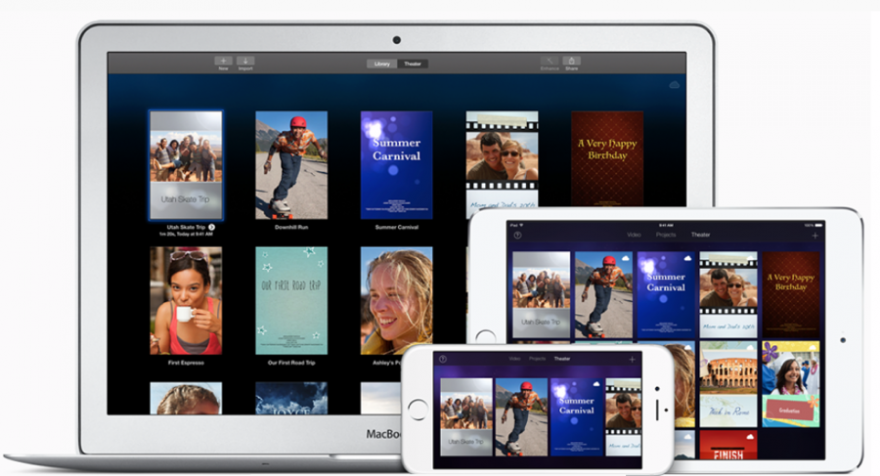Select Theater tab on the iPhone

[562, 359]
